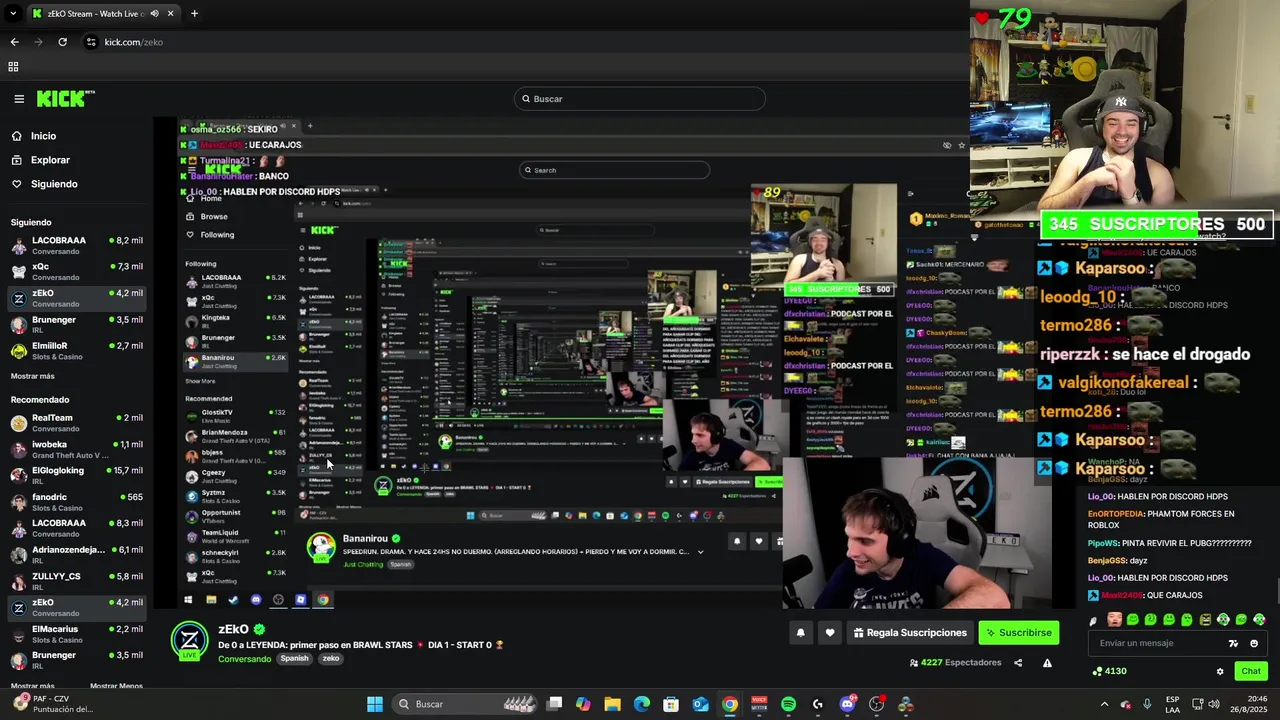Open EimiiloR Slots & Casino channel
The width and height of the screenshot is (1280, 720).
tap(77, 350)
